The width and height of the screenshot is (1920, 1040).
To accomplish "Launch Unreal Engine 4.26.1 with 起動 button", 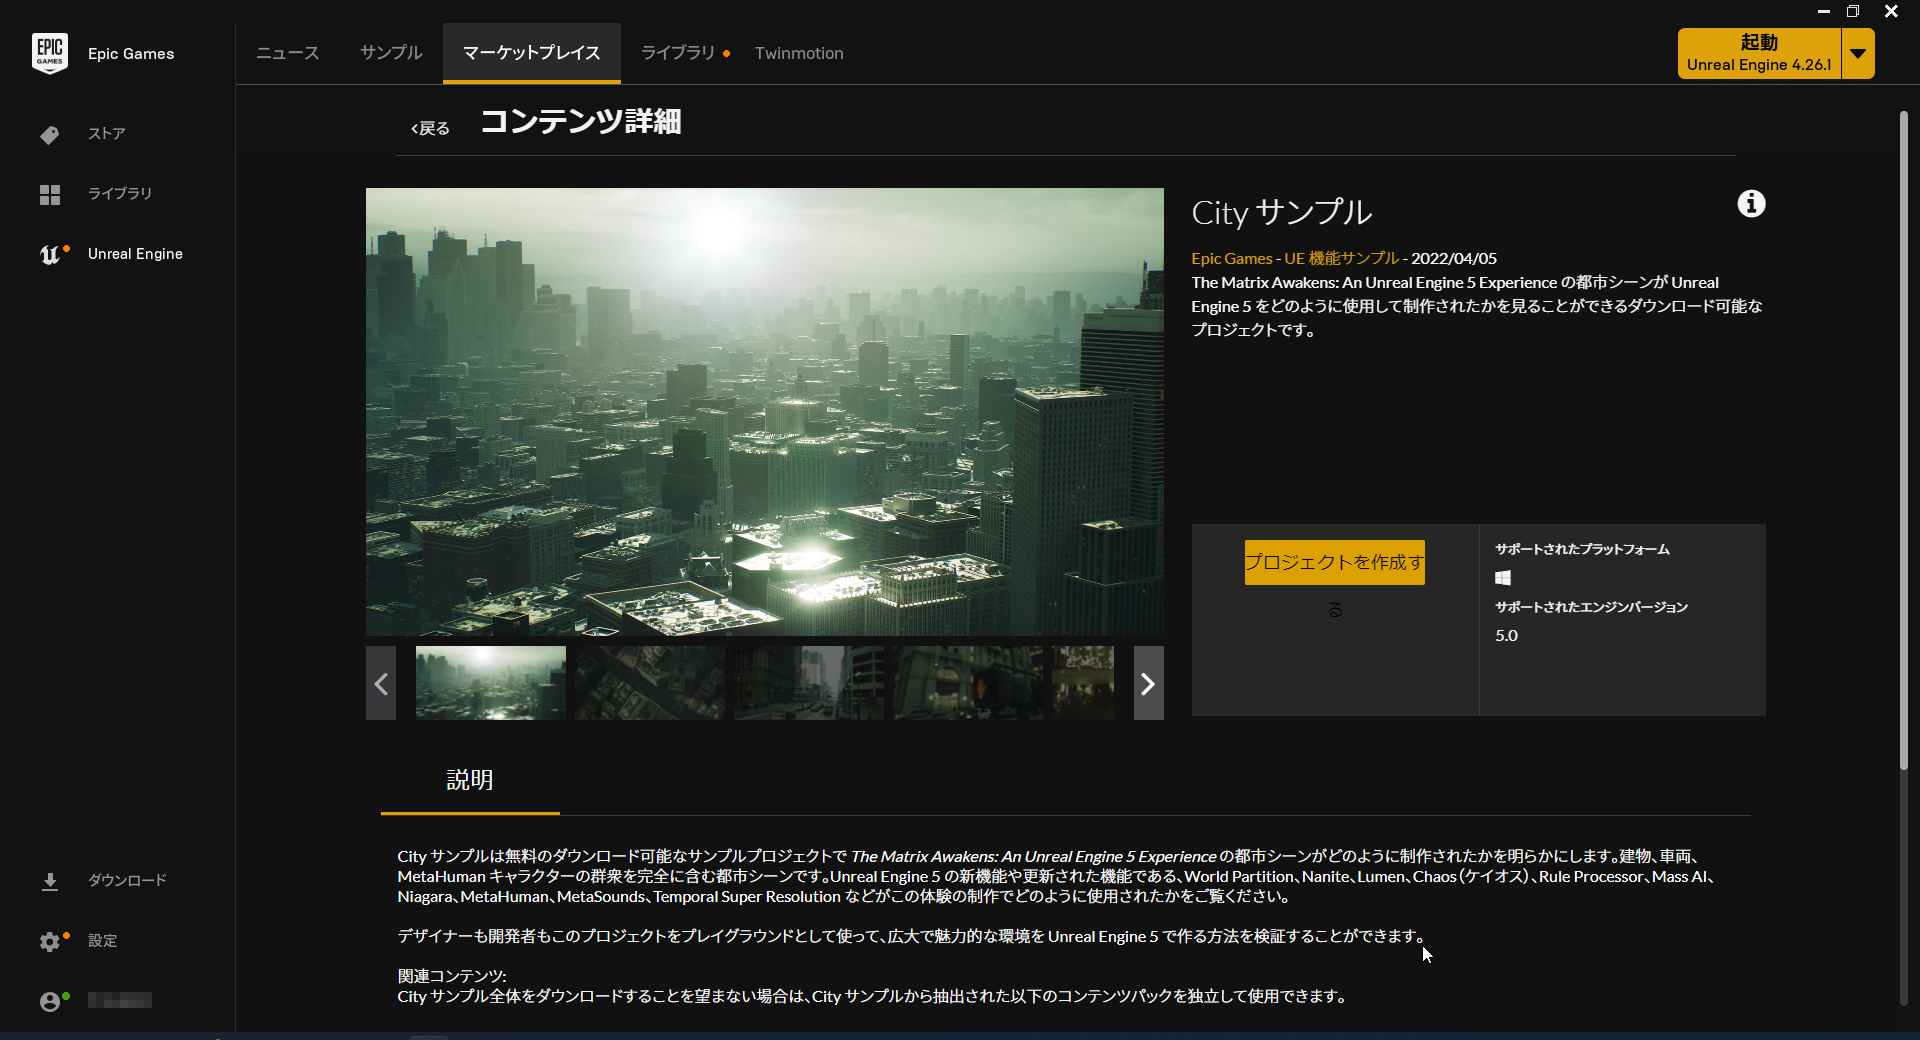I will [1759, 53].
